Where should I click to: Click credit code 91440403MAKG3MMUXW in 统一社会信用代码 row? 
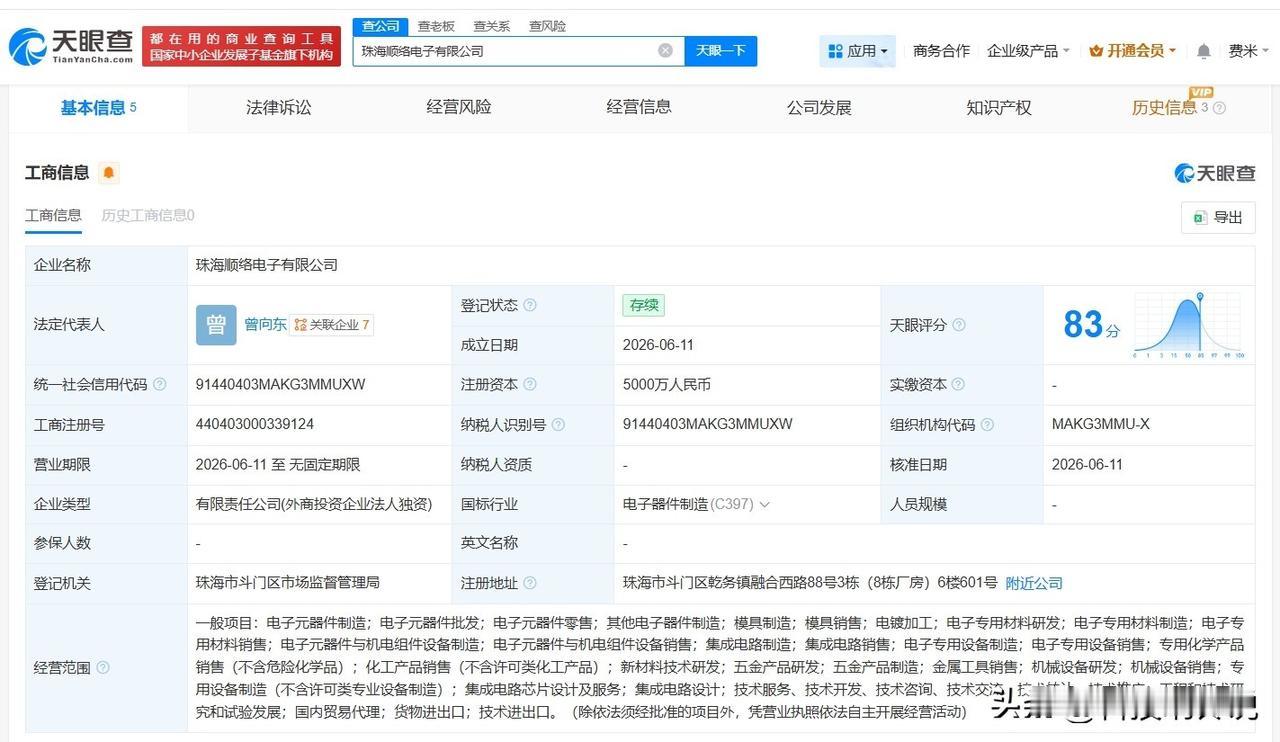tap(281, 385)
